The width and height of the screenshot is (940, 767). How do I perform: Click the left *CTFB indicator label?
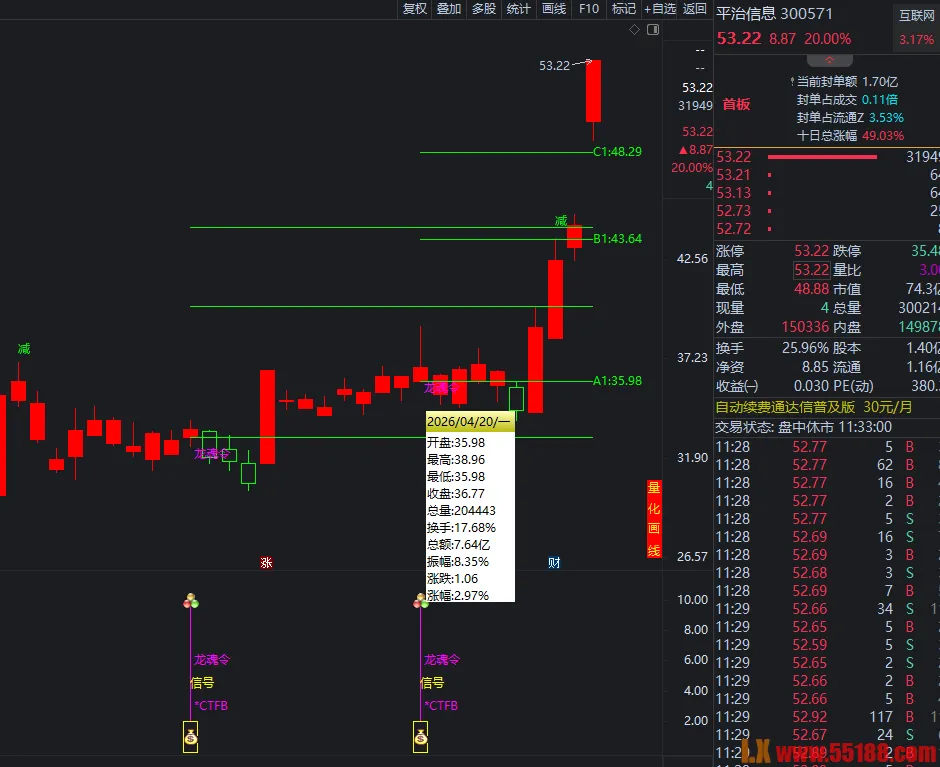(x=210, y=706)
